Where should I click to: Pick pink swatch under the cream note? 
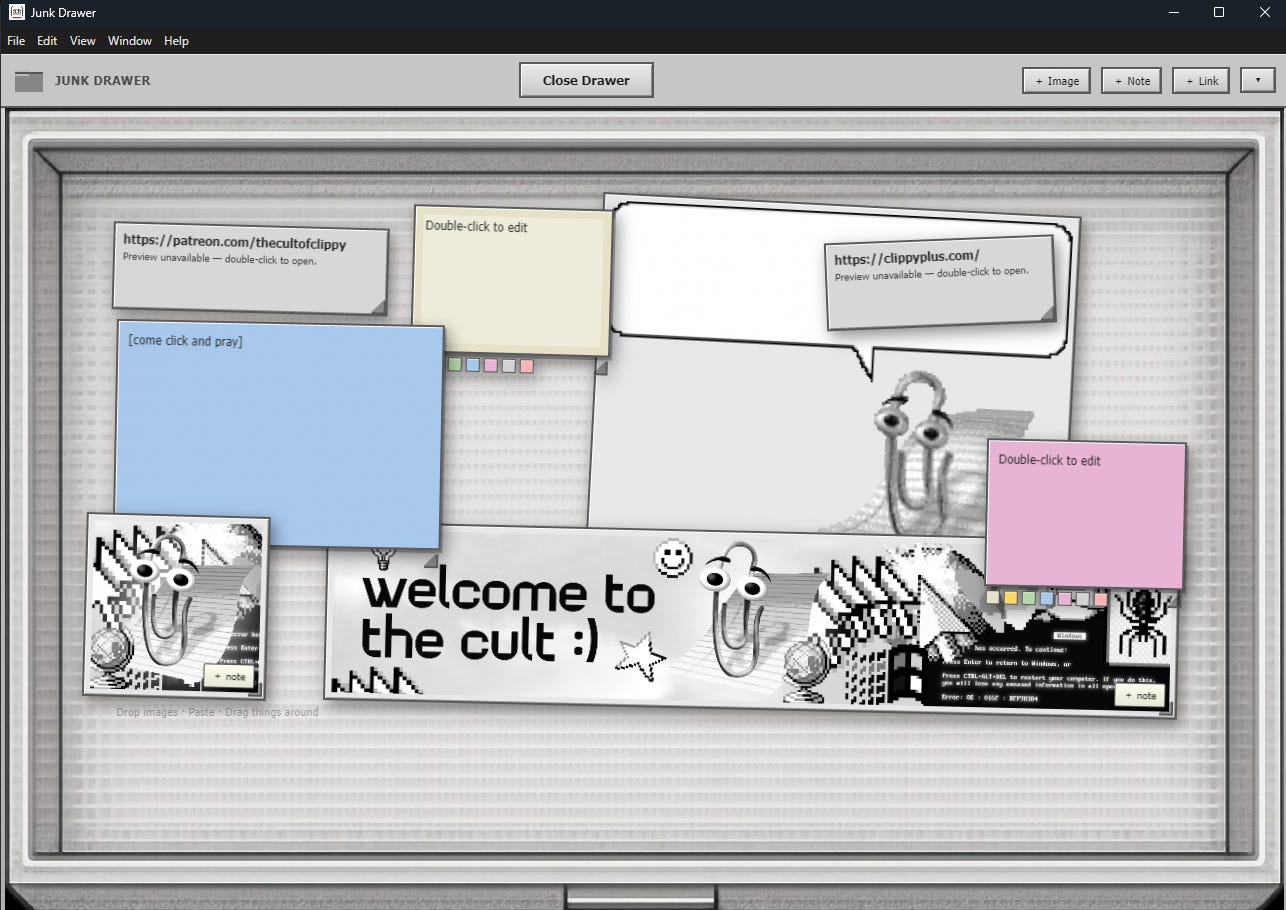491,366
